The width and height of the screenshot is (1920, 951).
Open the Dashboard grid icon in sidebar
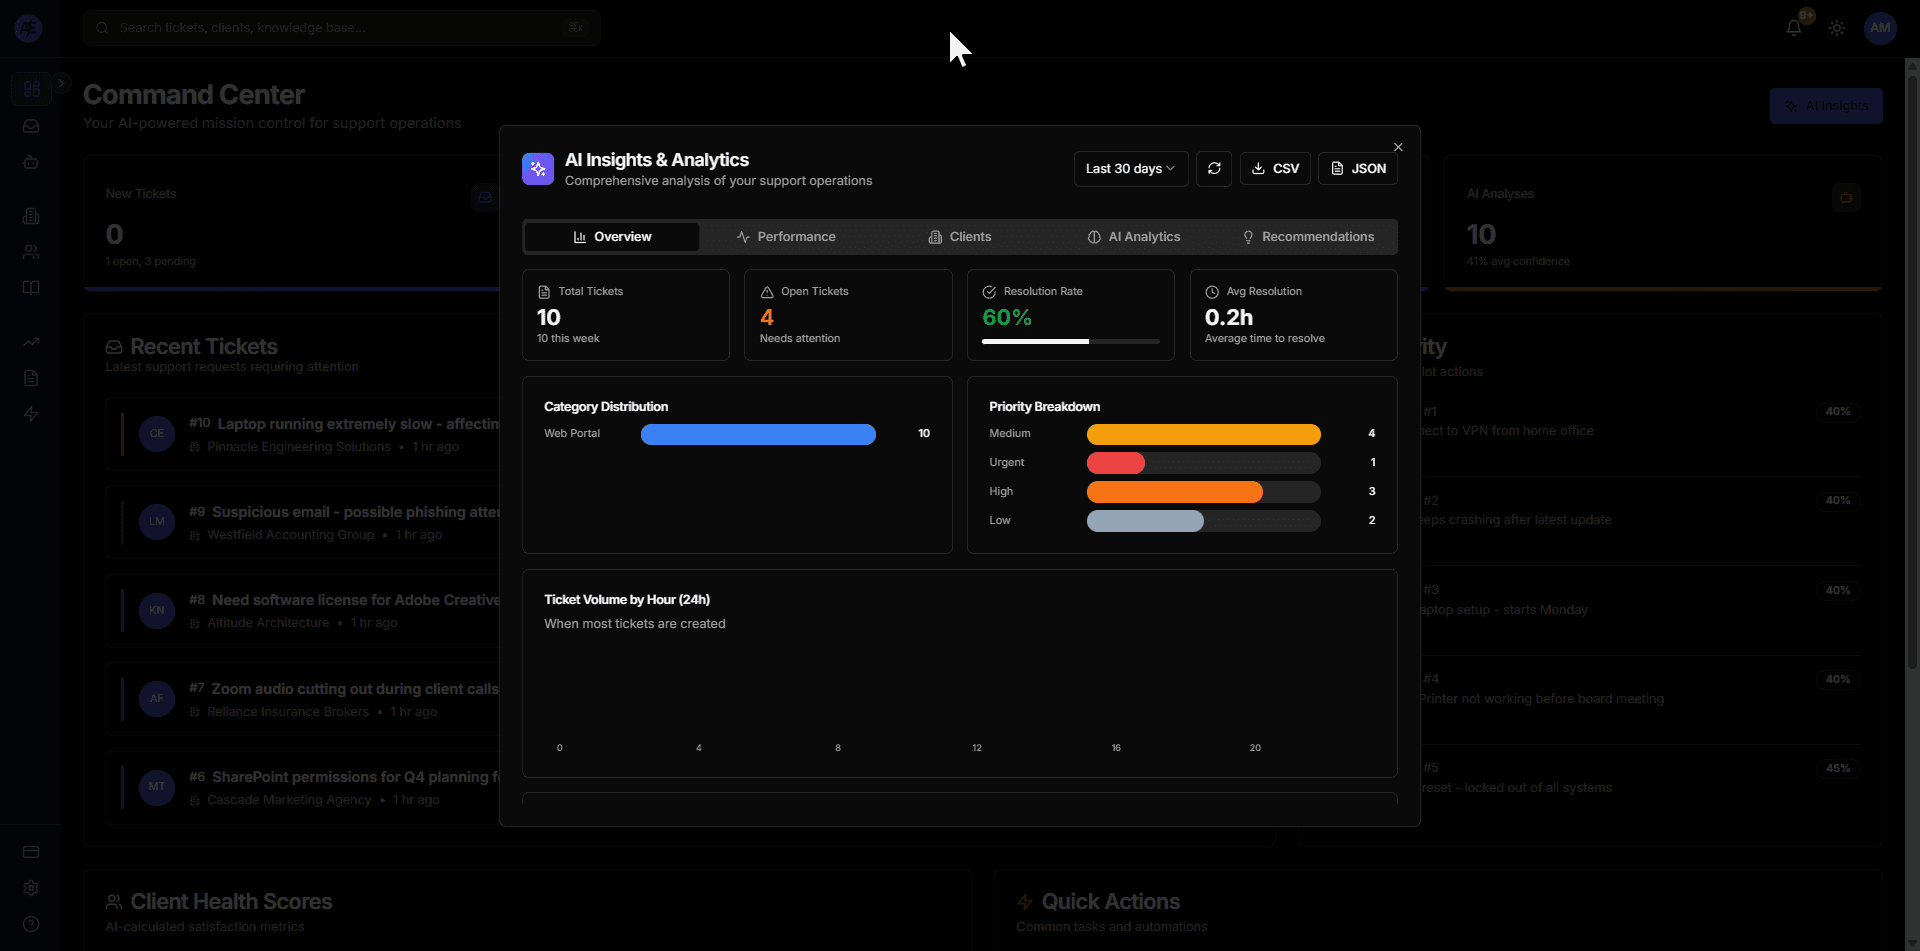(31, 89)
